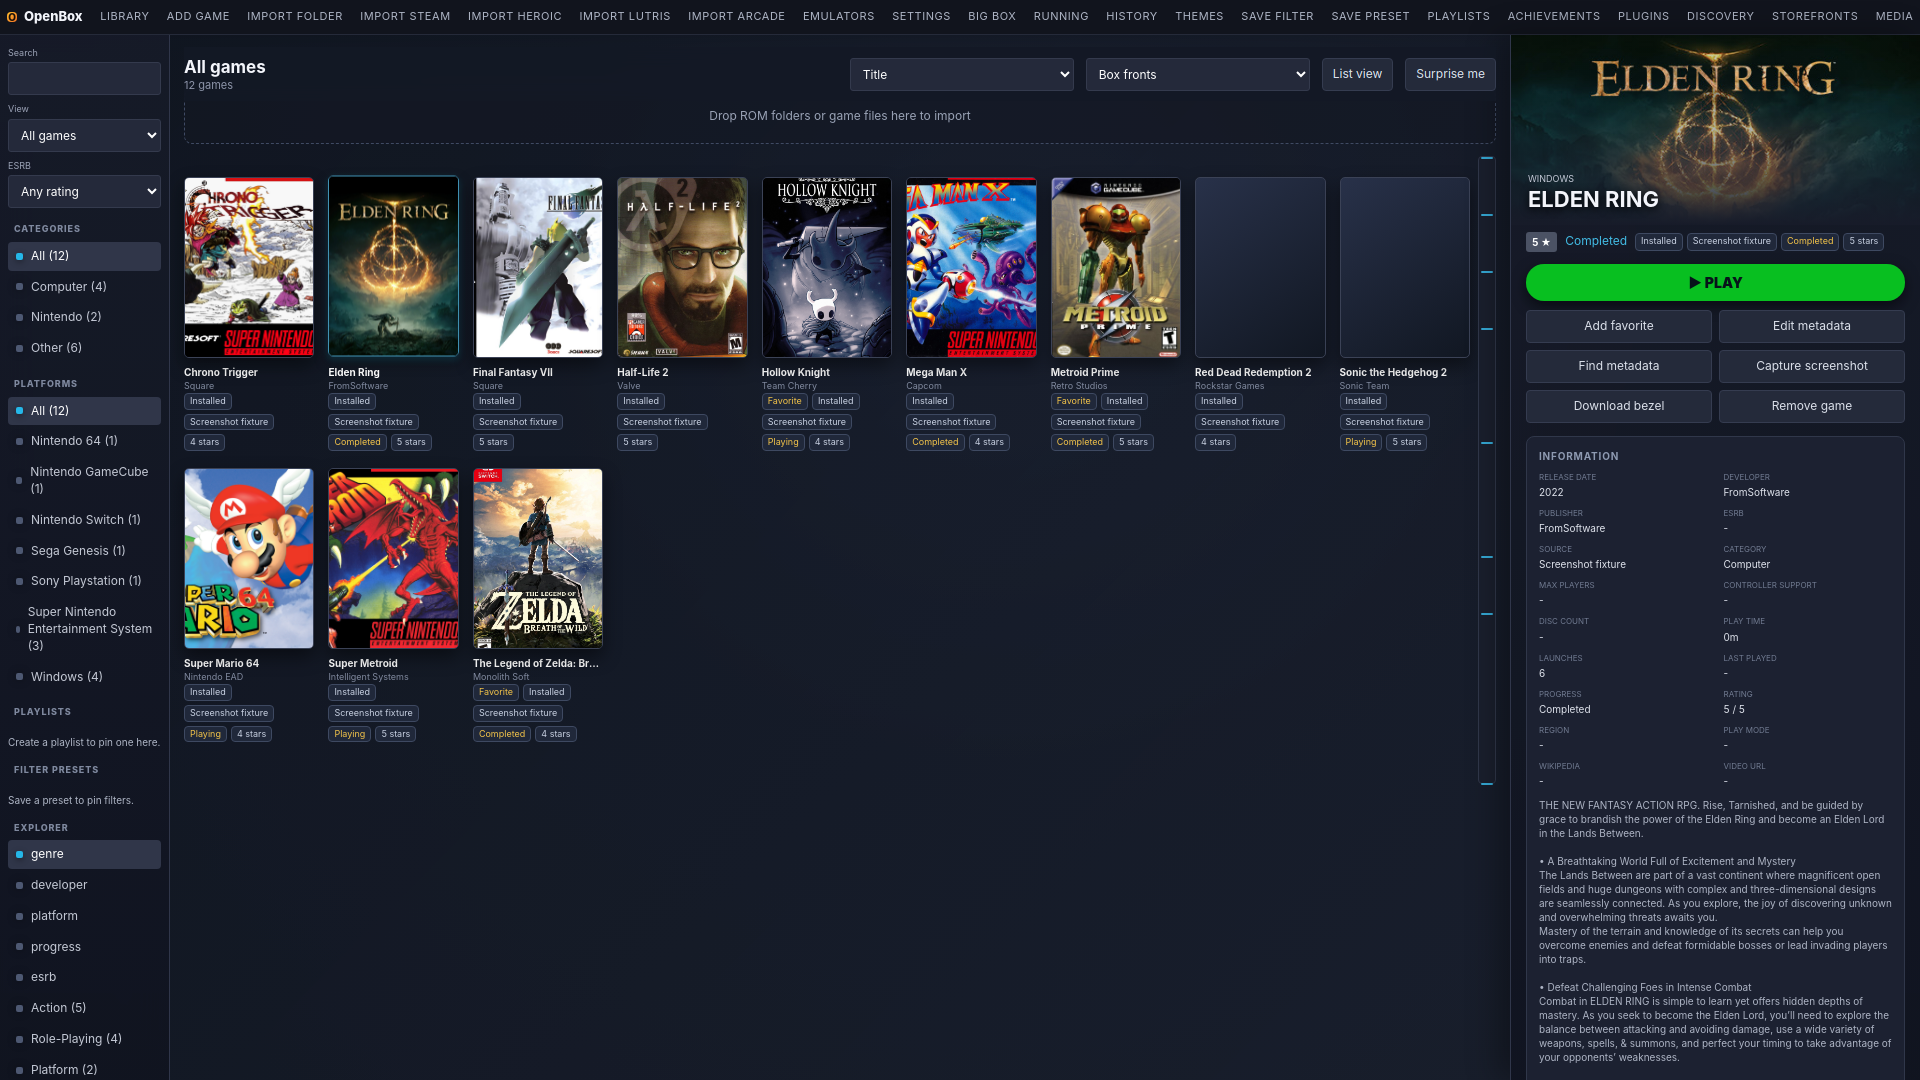This screenshot has width=1920, height=1080.
Task: Select the Super Mario 64 box art
Action: 249,559
